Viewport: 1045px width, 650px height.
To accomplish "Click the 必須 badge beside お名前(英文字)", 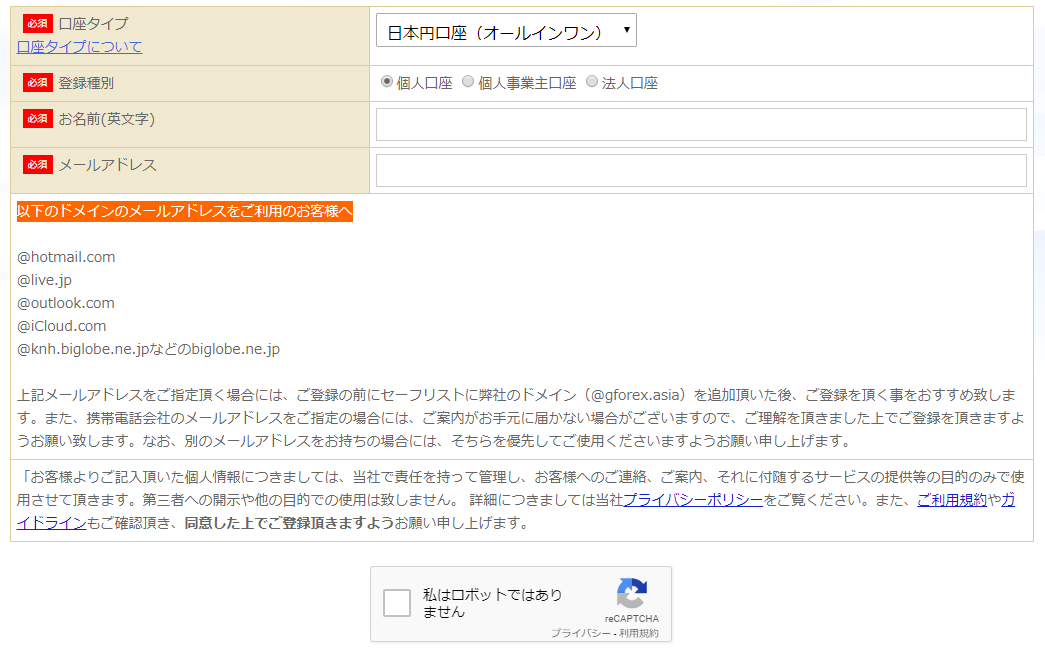I will (36, 118).
